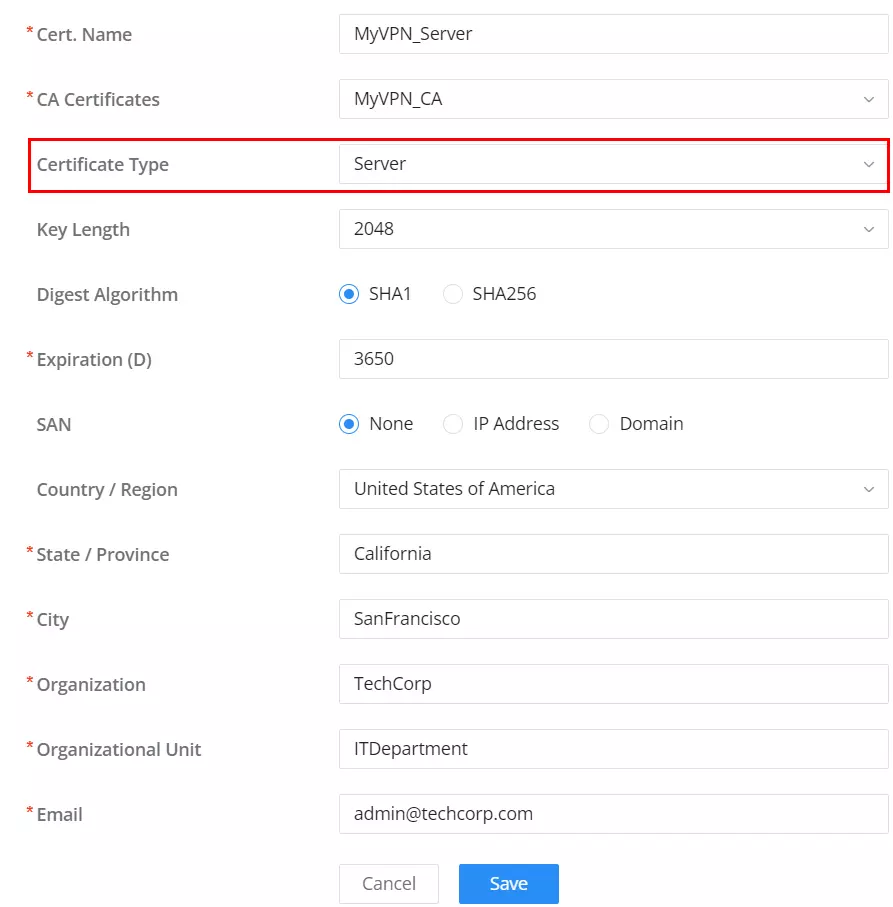This screenshot has width=893, height=907.
Task: Click the Organization input field
Action: [x=613, y=684]
